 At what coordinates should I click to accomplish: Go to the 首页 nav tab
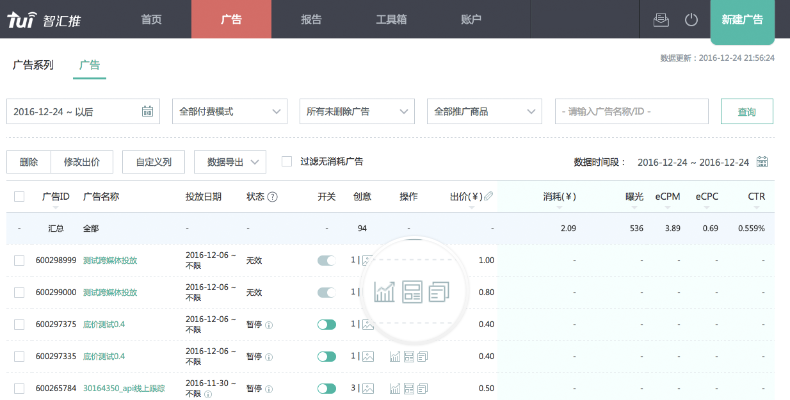tap(151, 19)
